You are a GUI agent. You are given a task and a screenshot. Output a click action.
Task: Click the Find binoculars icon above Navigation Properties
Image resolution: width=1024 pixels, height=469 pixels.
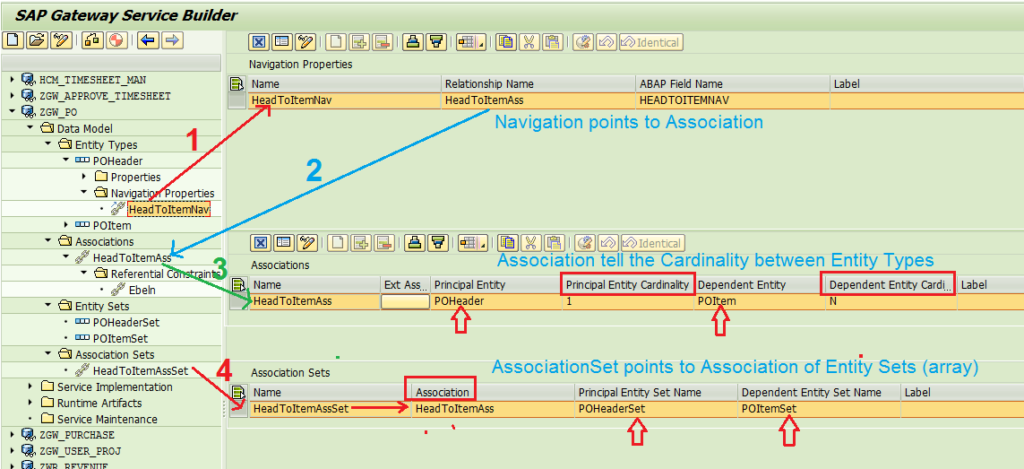412,42
